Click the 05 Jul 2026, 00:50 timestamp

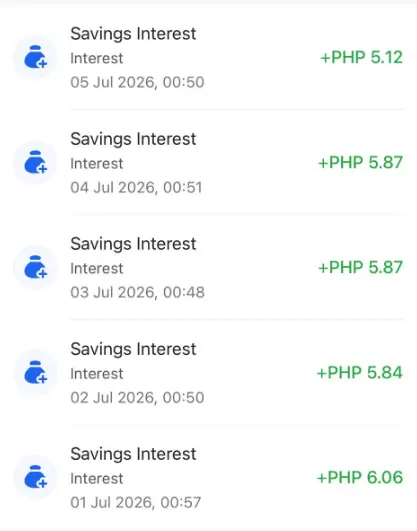pos(137,82)
